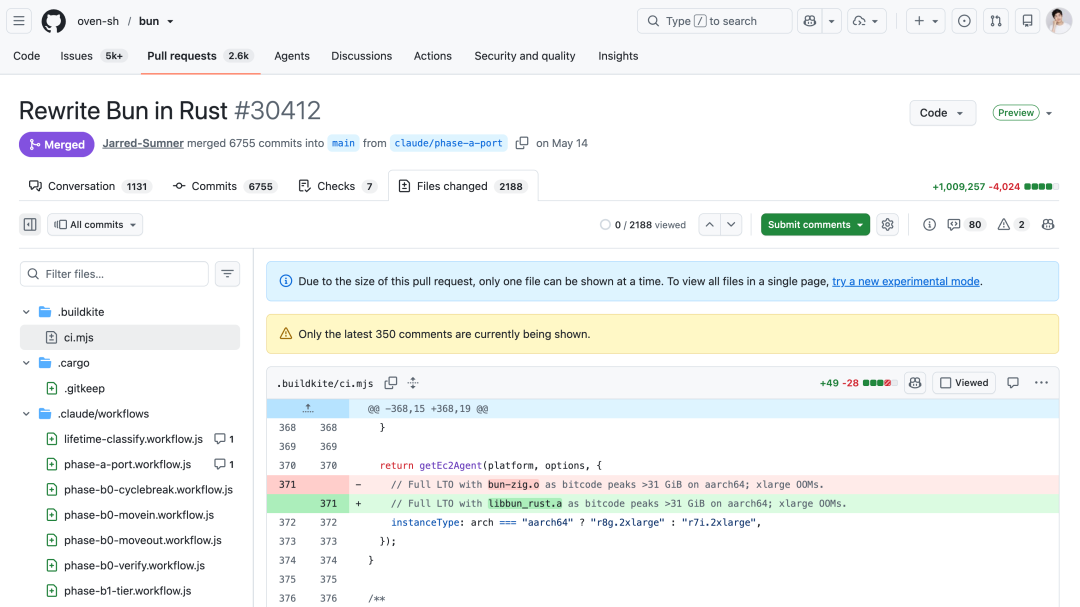Focus the Filter files input field
The height and width of the screenshot is (607, 1080).
[x=114, y=274]
